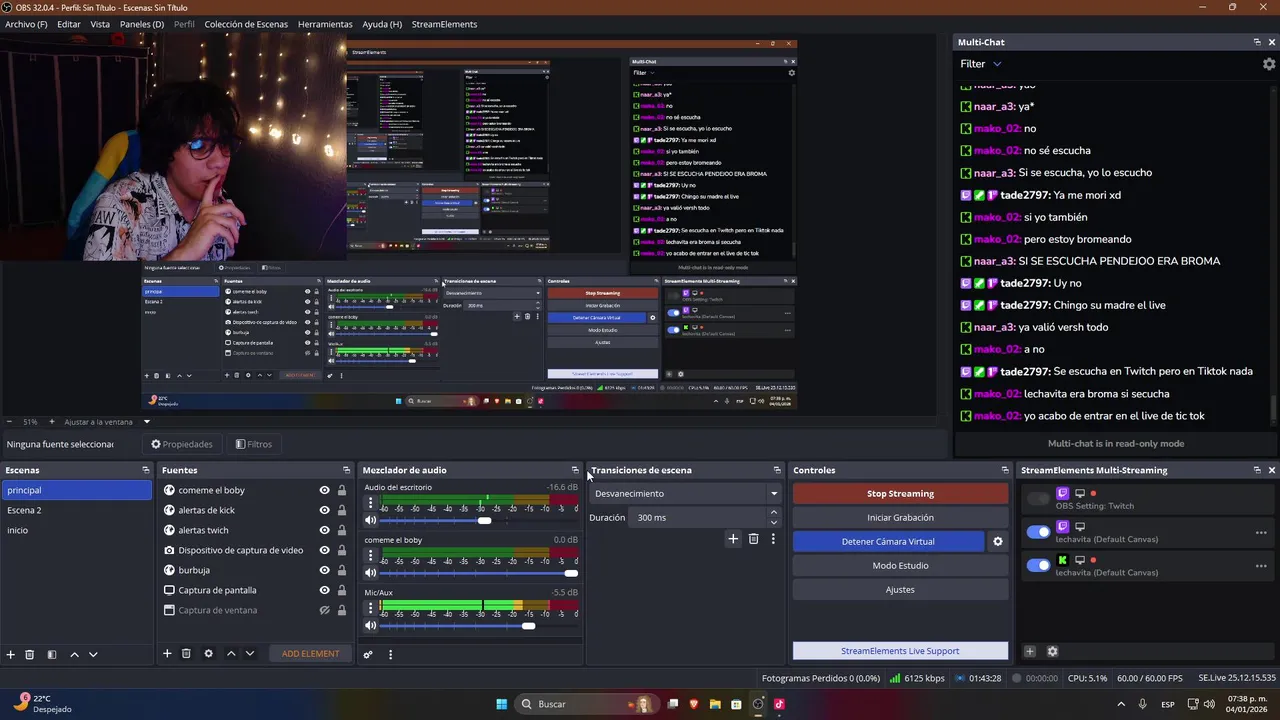Undock the Escenas panel
The image size is (1280, 720).
[146, 470]
